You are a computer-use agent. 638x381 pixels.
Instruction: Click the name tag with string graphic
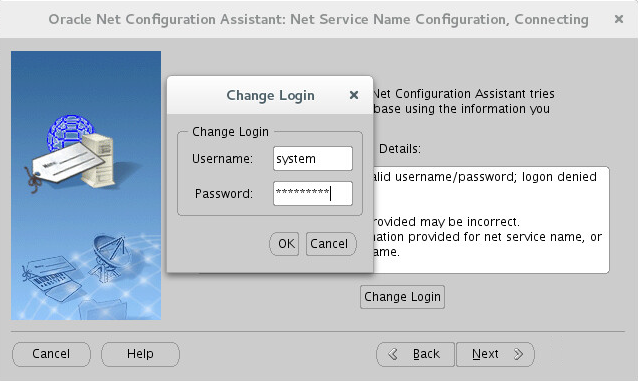(64, 167)
